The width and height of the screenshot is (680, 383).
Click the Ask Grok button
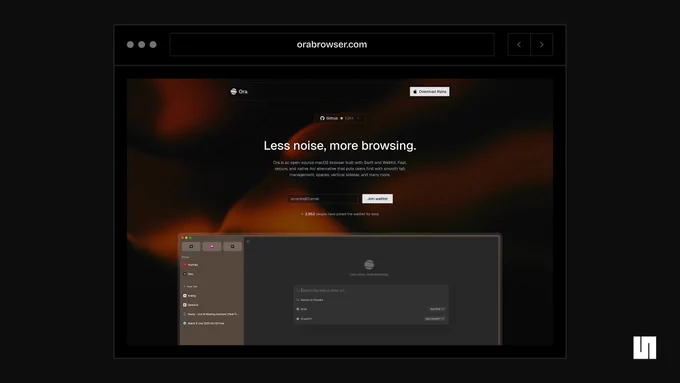[x=437, y=309]
